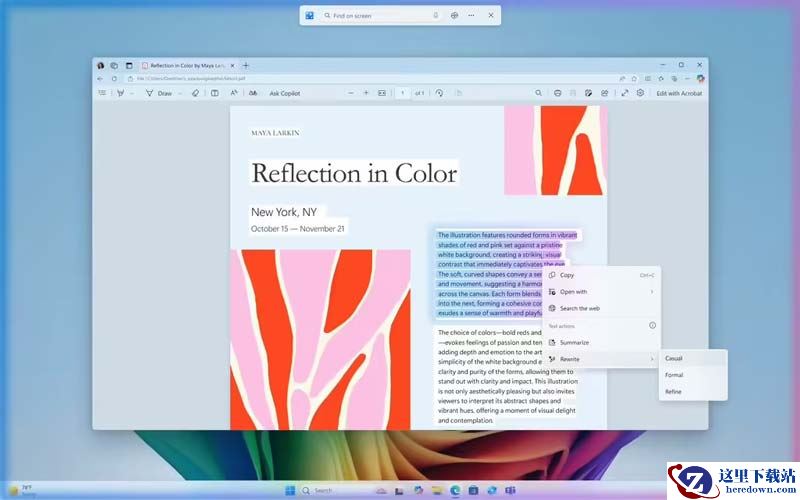
Task: Click the translate icon in PDF toolbar
Action: tap(253, 93)
